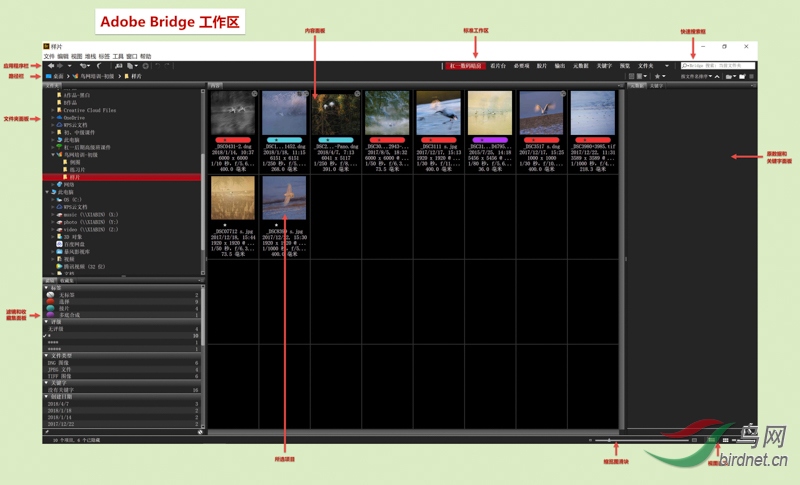The height and width of the screenshot is (485, 800).
Task: Select the 必要项 workspace
Action: 521,66
